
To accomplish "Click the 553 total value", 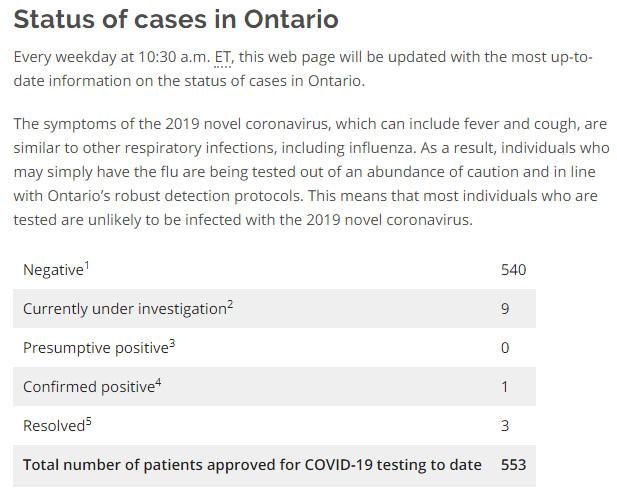I will (513, 465).
